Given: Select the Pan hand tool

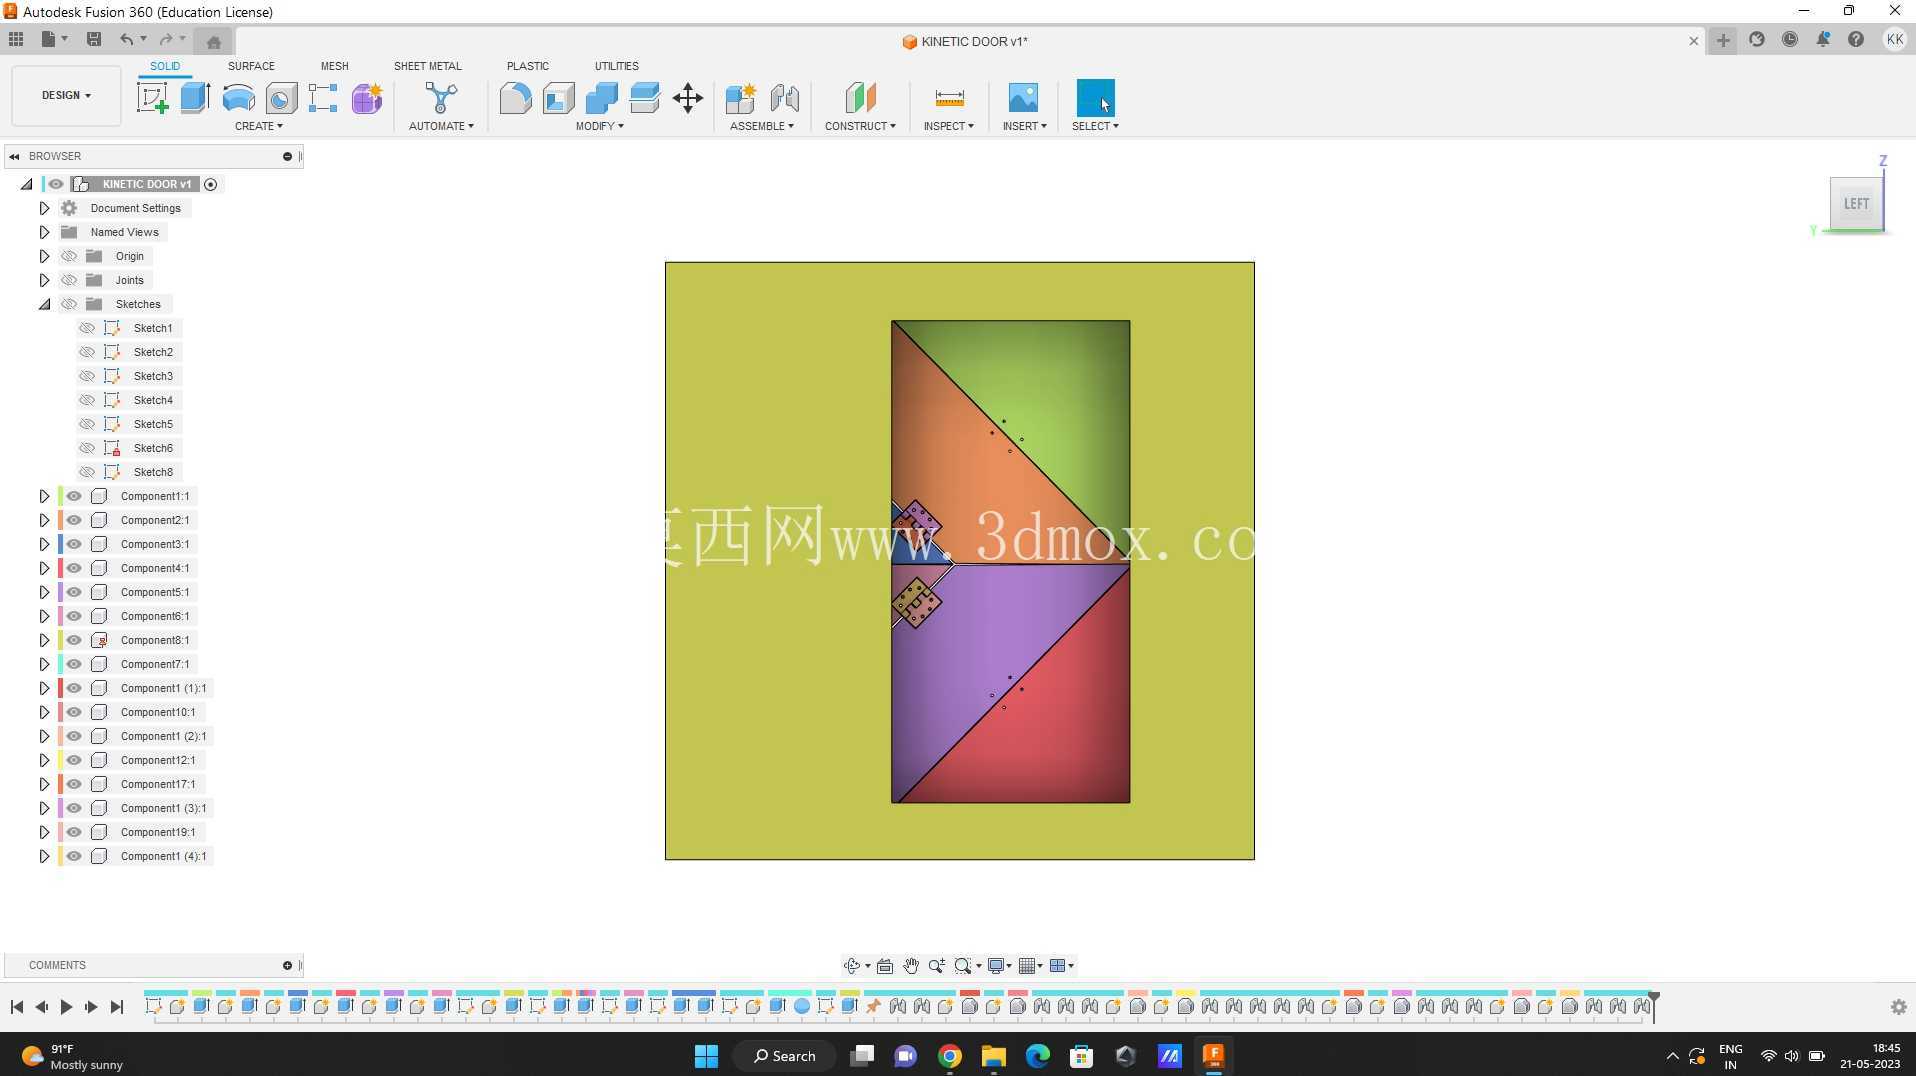Looking at the screenshot, I should click(x=910, y=966).
